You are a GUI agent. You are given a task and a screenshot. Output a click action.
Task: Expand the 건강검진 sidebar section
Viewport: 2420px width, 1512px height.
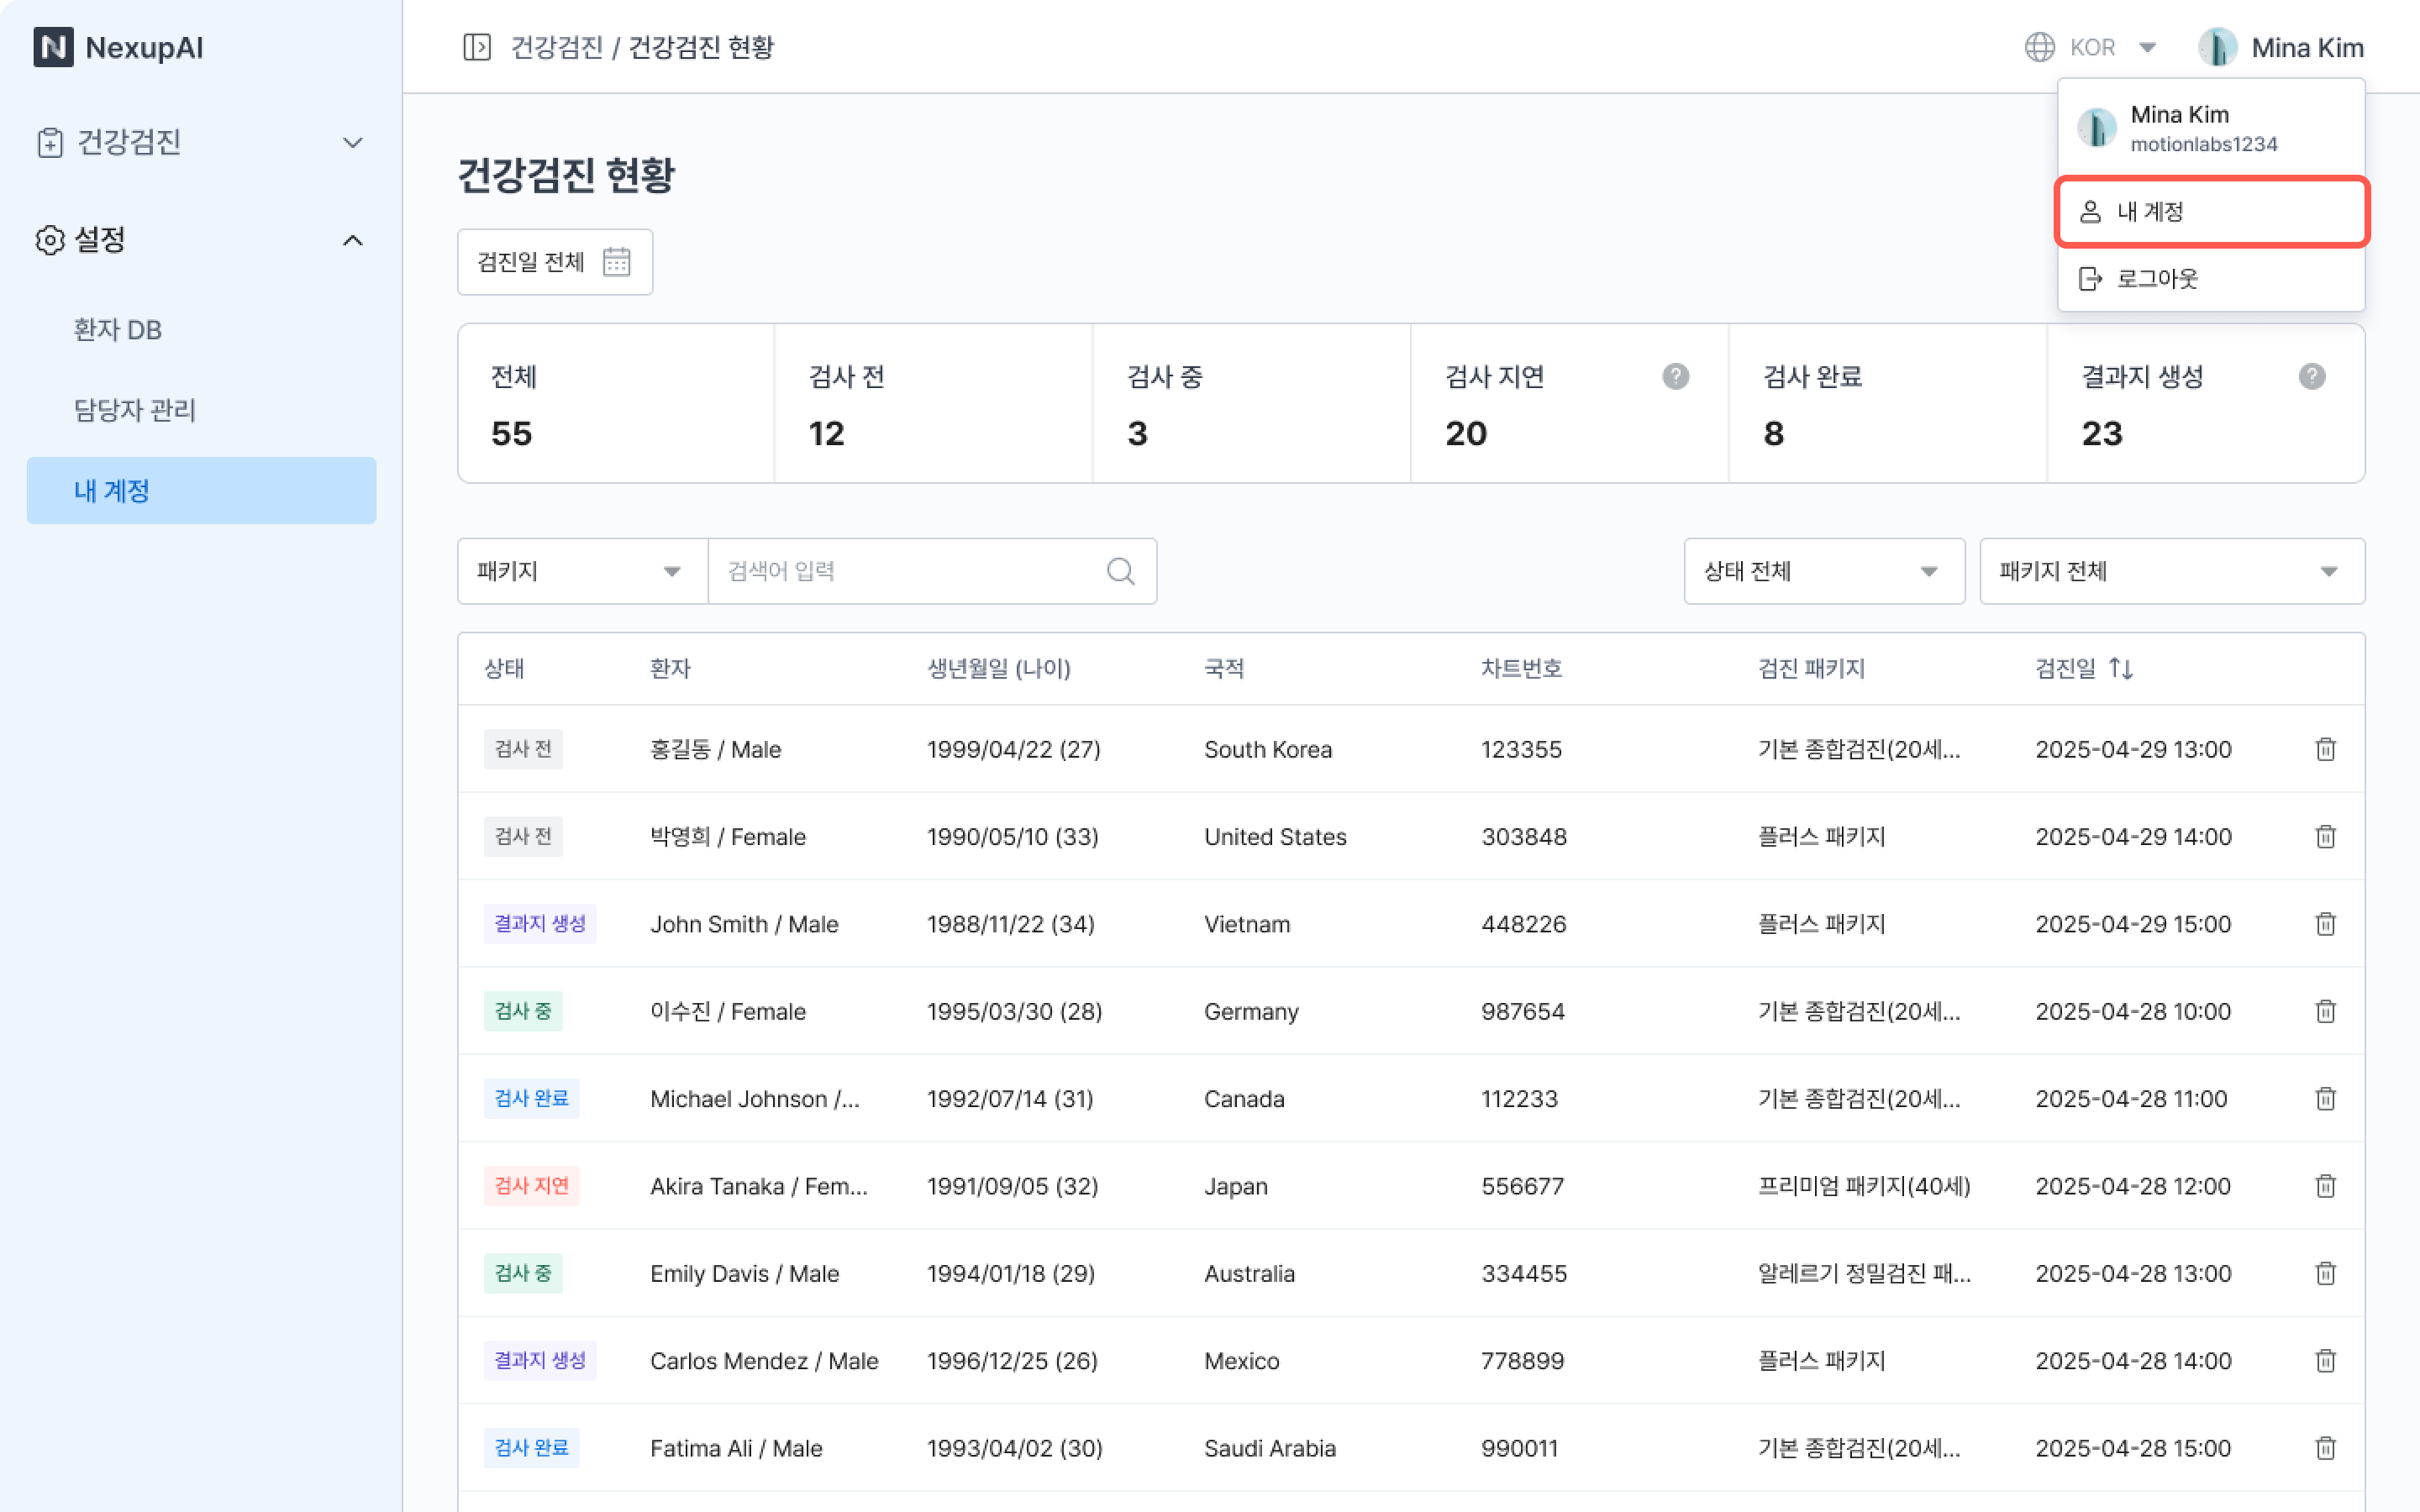point(352,143)
